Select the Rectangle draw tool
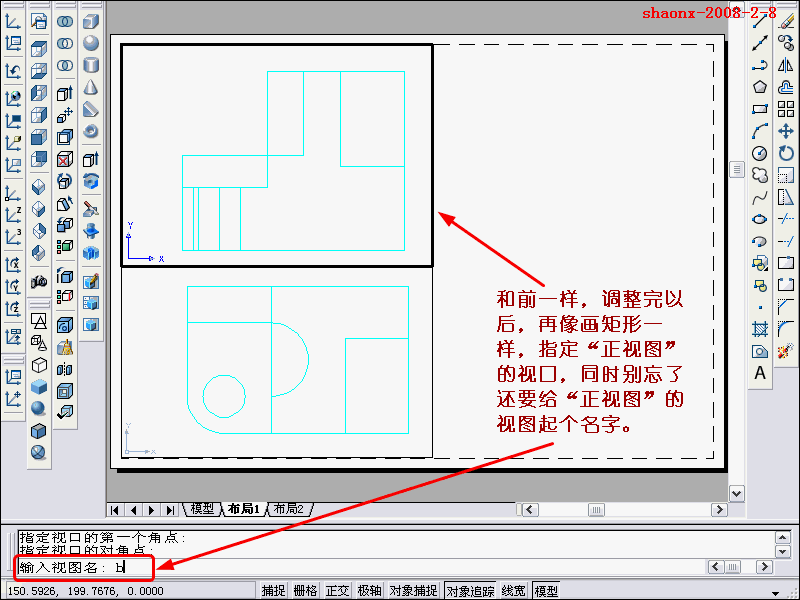Image resolution: width=800 pixels, height=600 pixels. click(x=760, y=109)
